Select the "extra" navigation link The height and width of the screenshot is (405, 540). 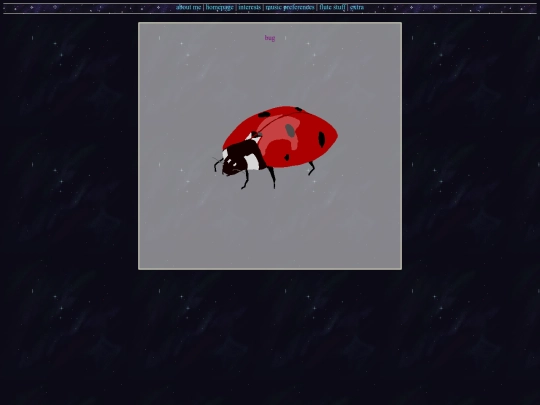tap(357, 7)
